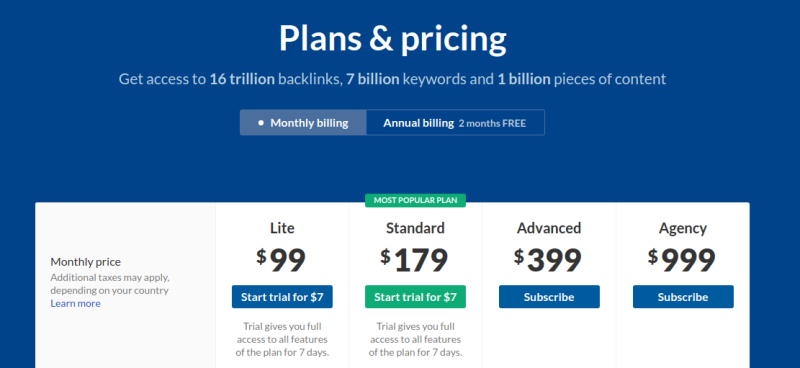Click the Most Popular Plan badge
Viewport: 800px width, 368px height.
click(415, 201)
